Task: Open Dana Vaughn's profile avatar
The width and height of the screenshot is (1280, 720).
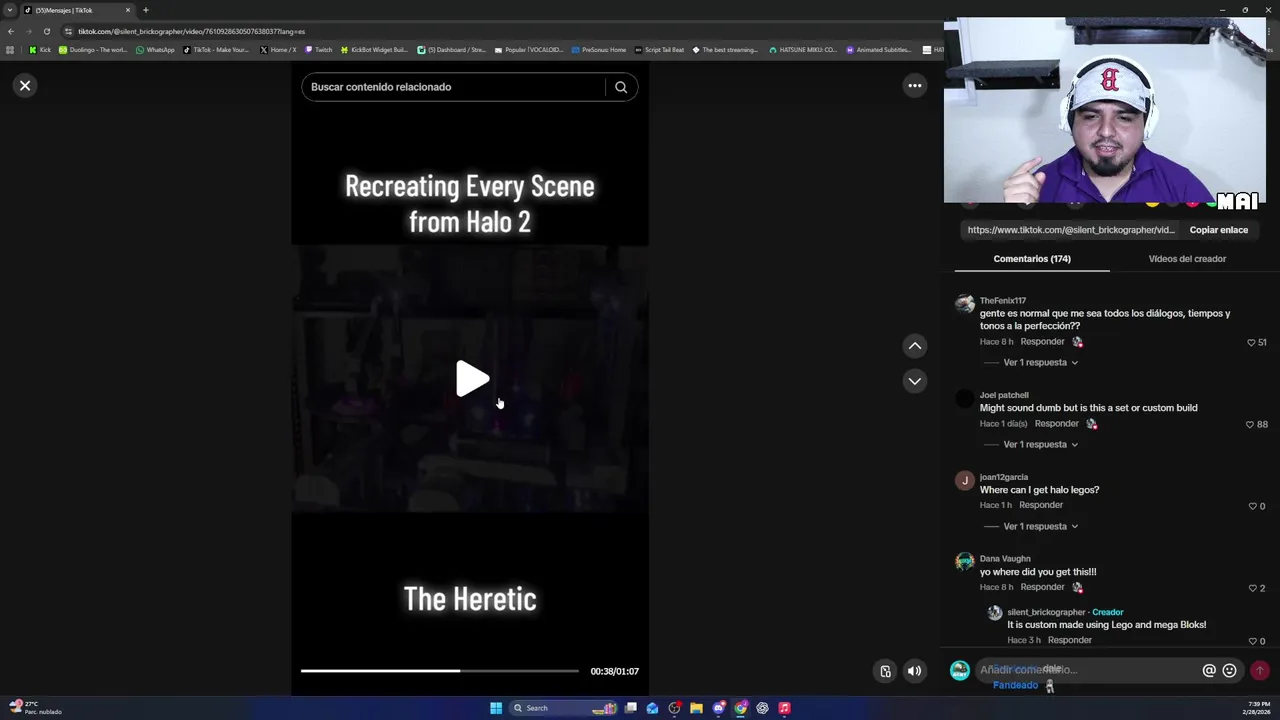Action: click(x=964, y=562)
